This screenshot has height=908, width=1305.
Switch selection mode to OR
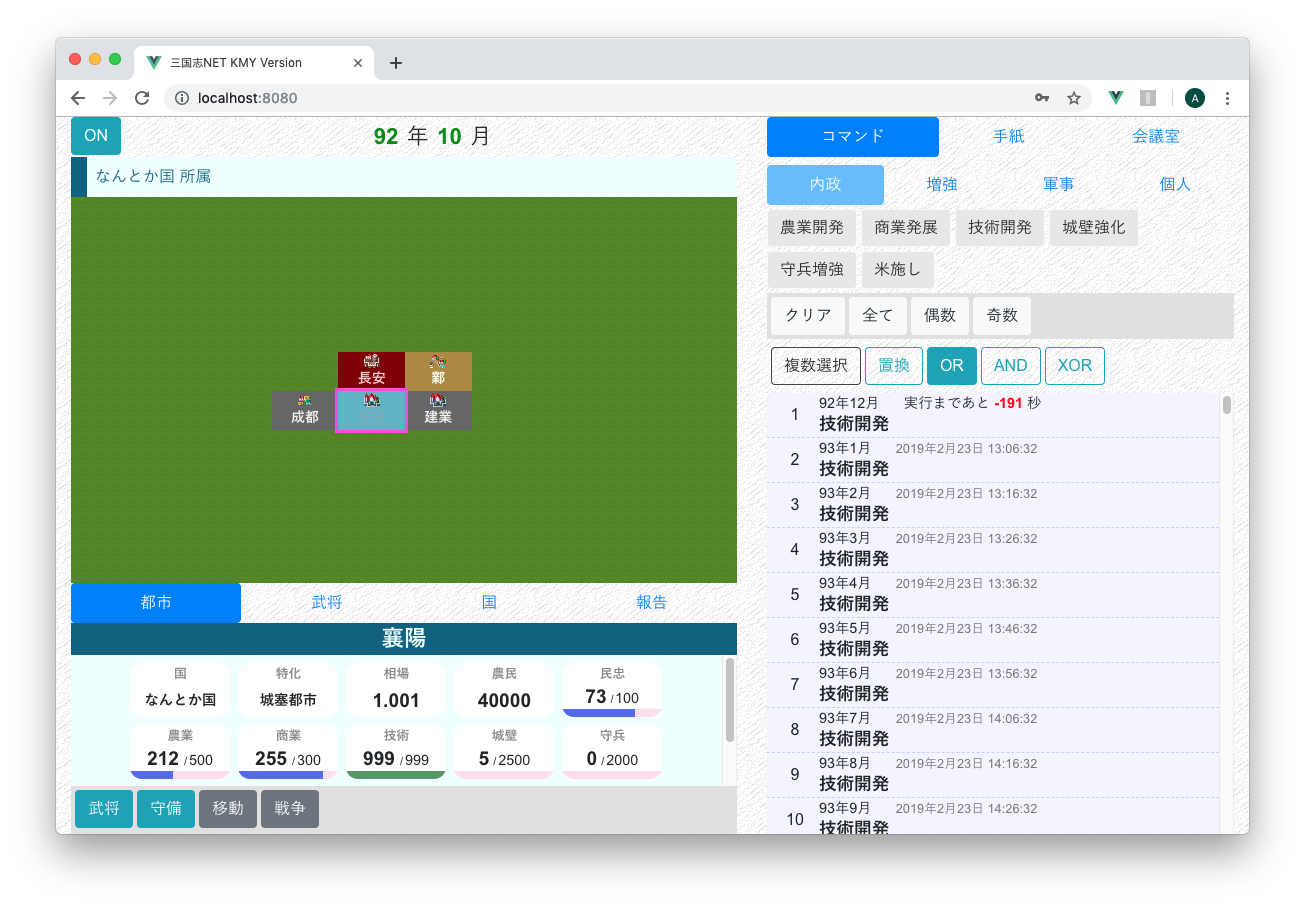tap(952, 366)
